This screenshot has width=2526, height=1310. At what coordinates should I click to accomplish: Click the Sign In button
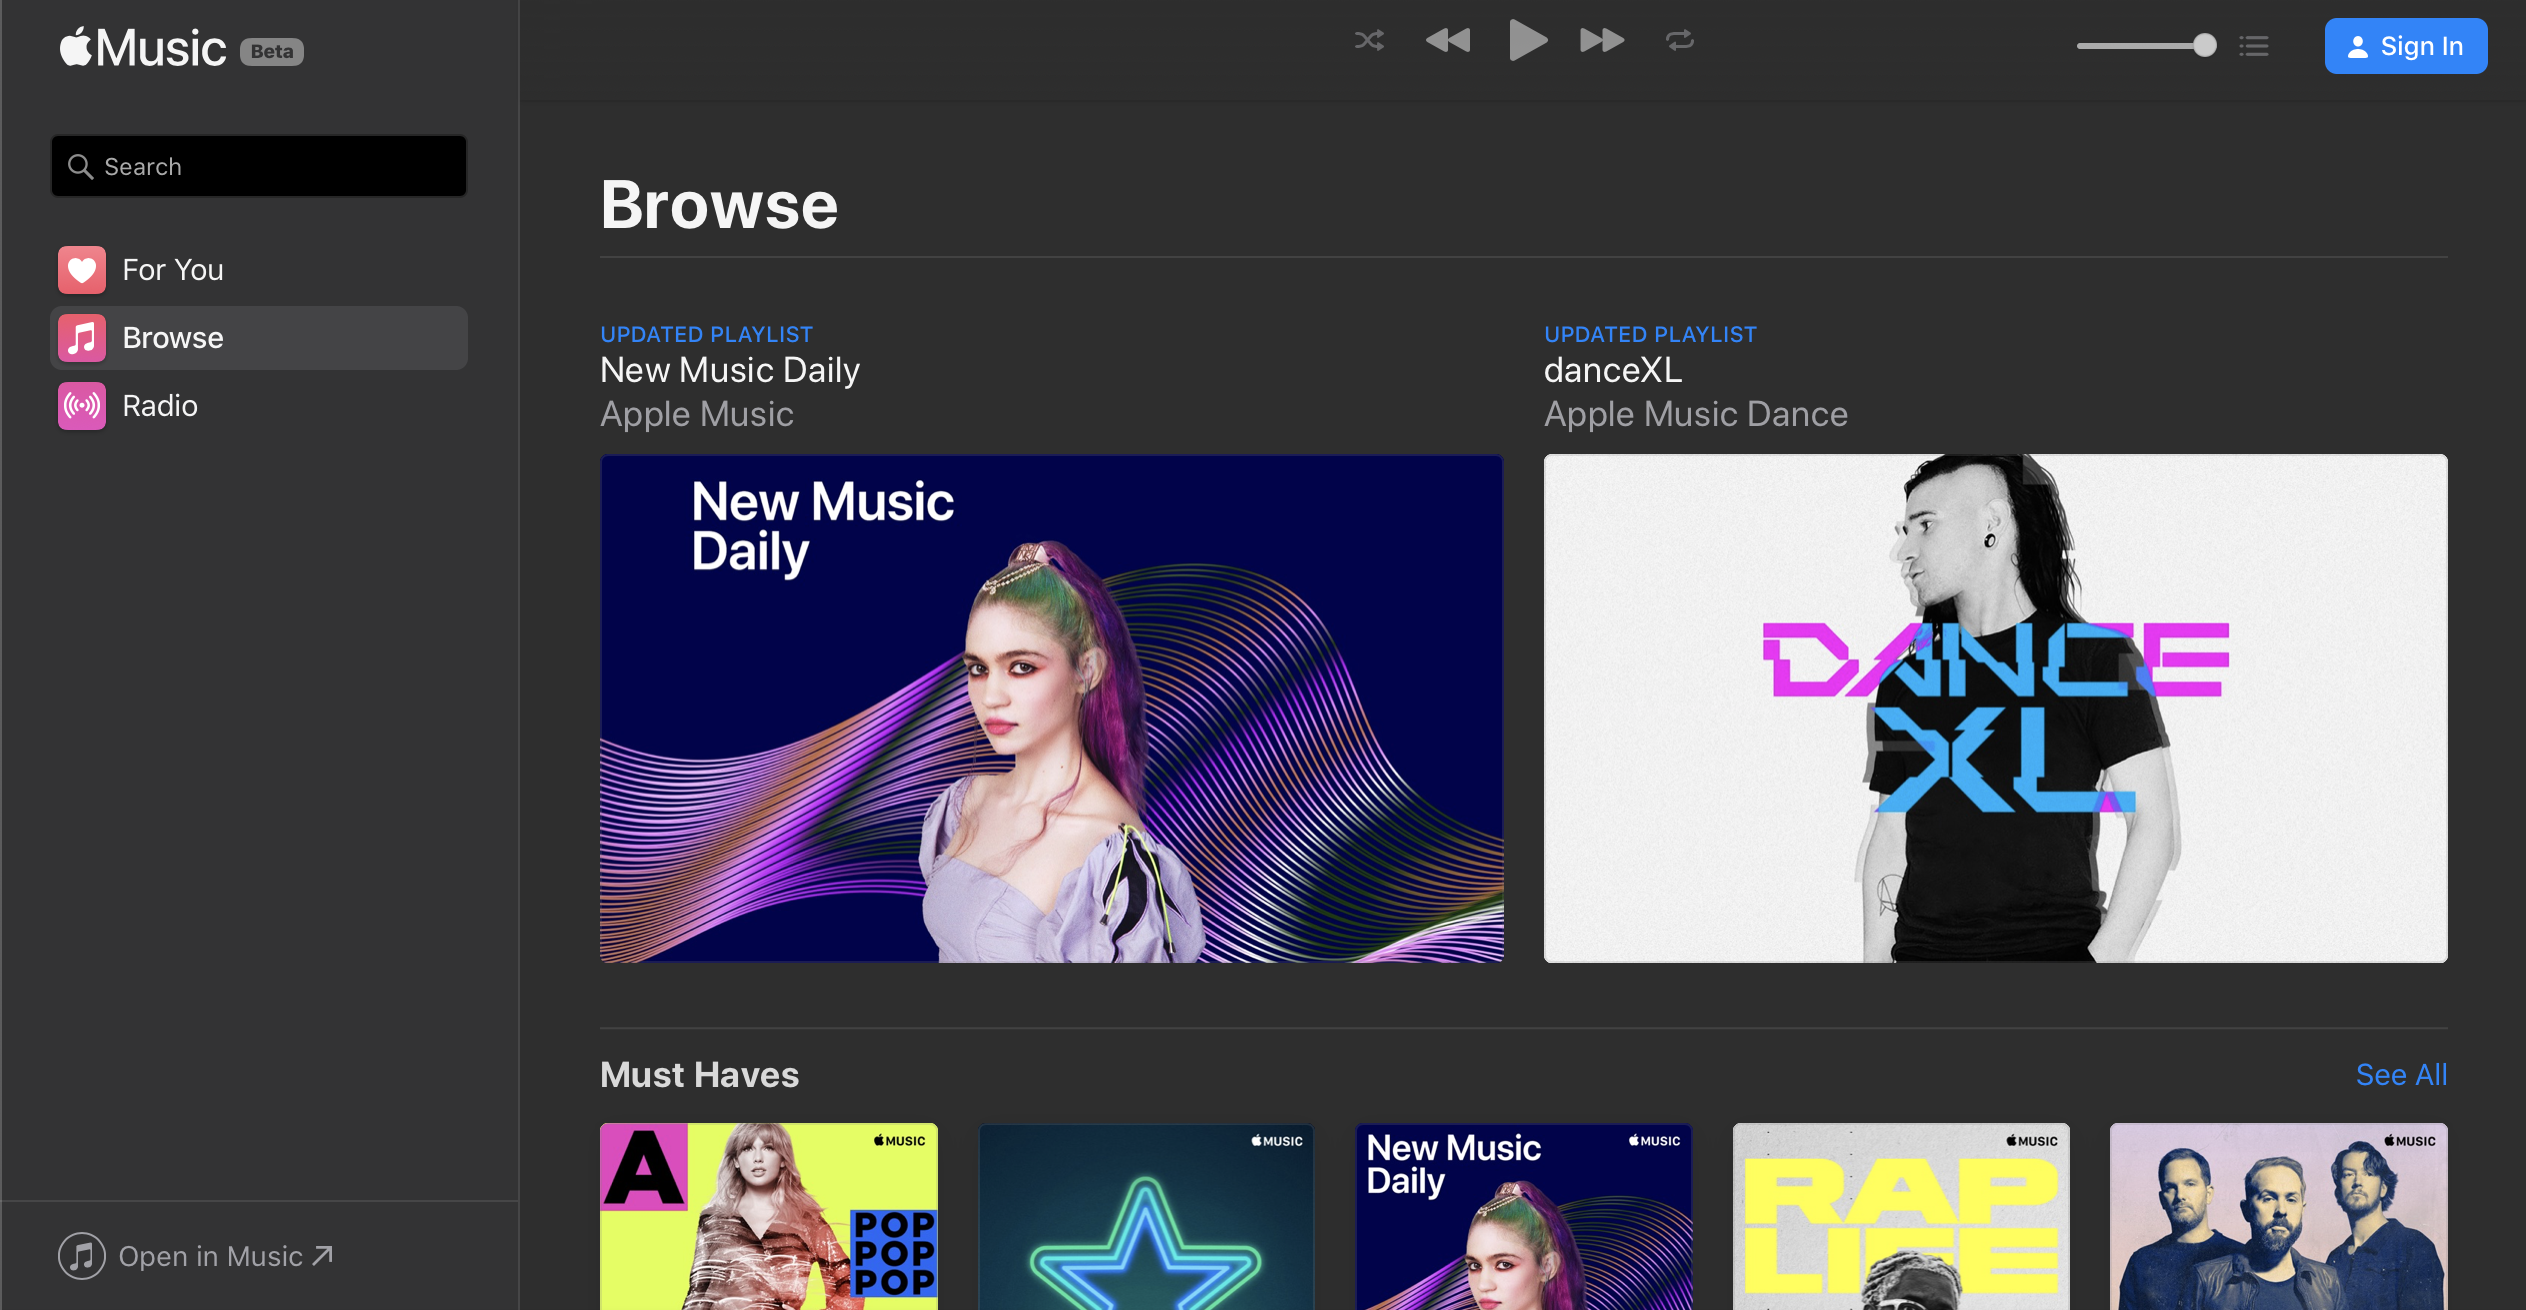pos(2405,46)
